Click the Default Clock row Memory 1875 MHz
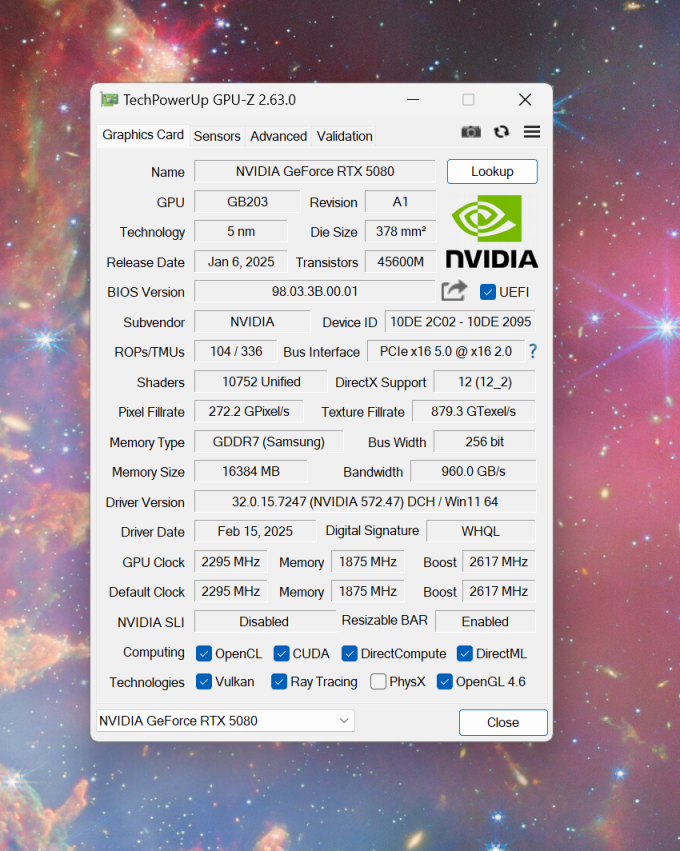Screen dimensions: 680x851 (368, 592)
